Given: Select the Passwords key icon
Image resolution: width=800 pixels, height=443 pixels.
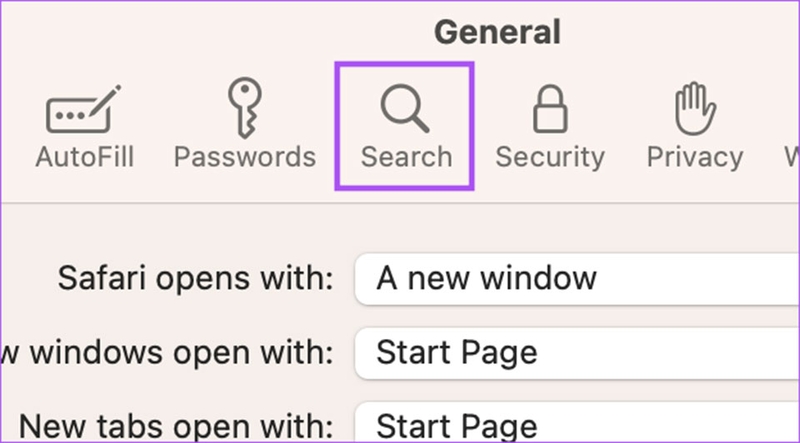Looking at the screenshot, I should 245,108.
